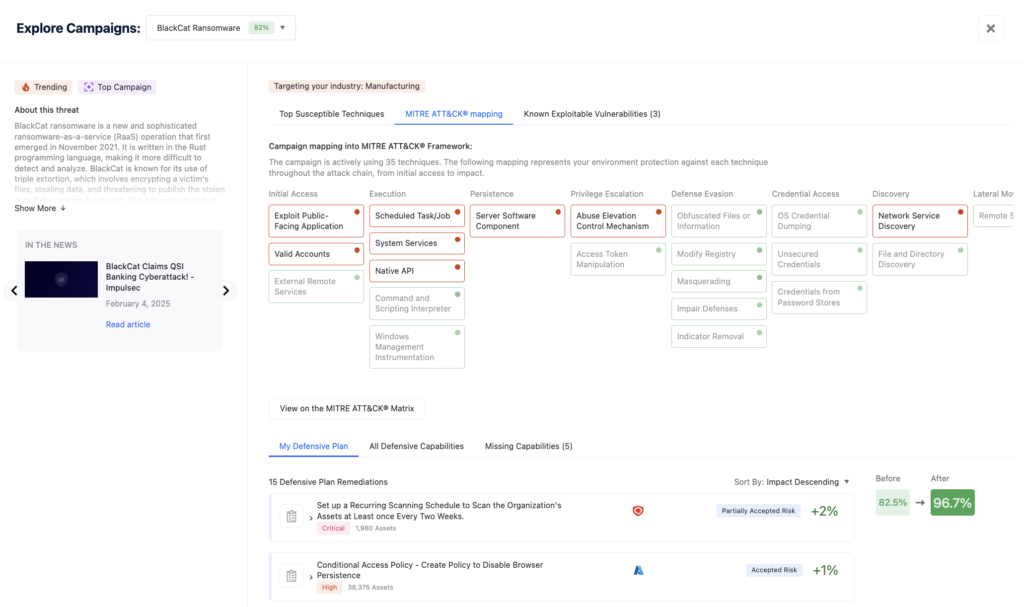The width and height of the screenshot is (1024, 607).
Task: Select the Native API technique card
Action: point(417,271)
